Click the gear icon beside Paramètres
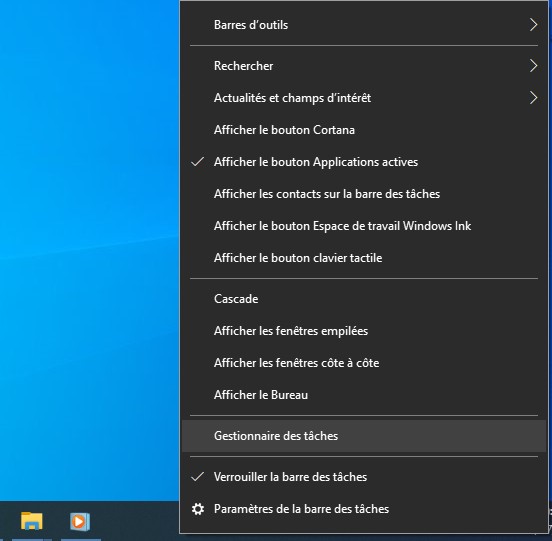The height and width of the screenshot is (541, 552). (x=198, y=509)
